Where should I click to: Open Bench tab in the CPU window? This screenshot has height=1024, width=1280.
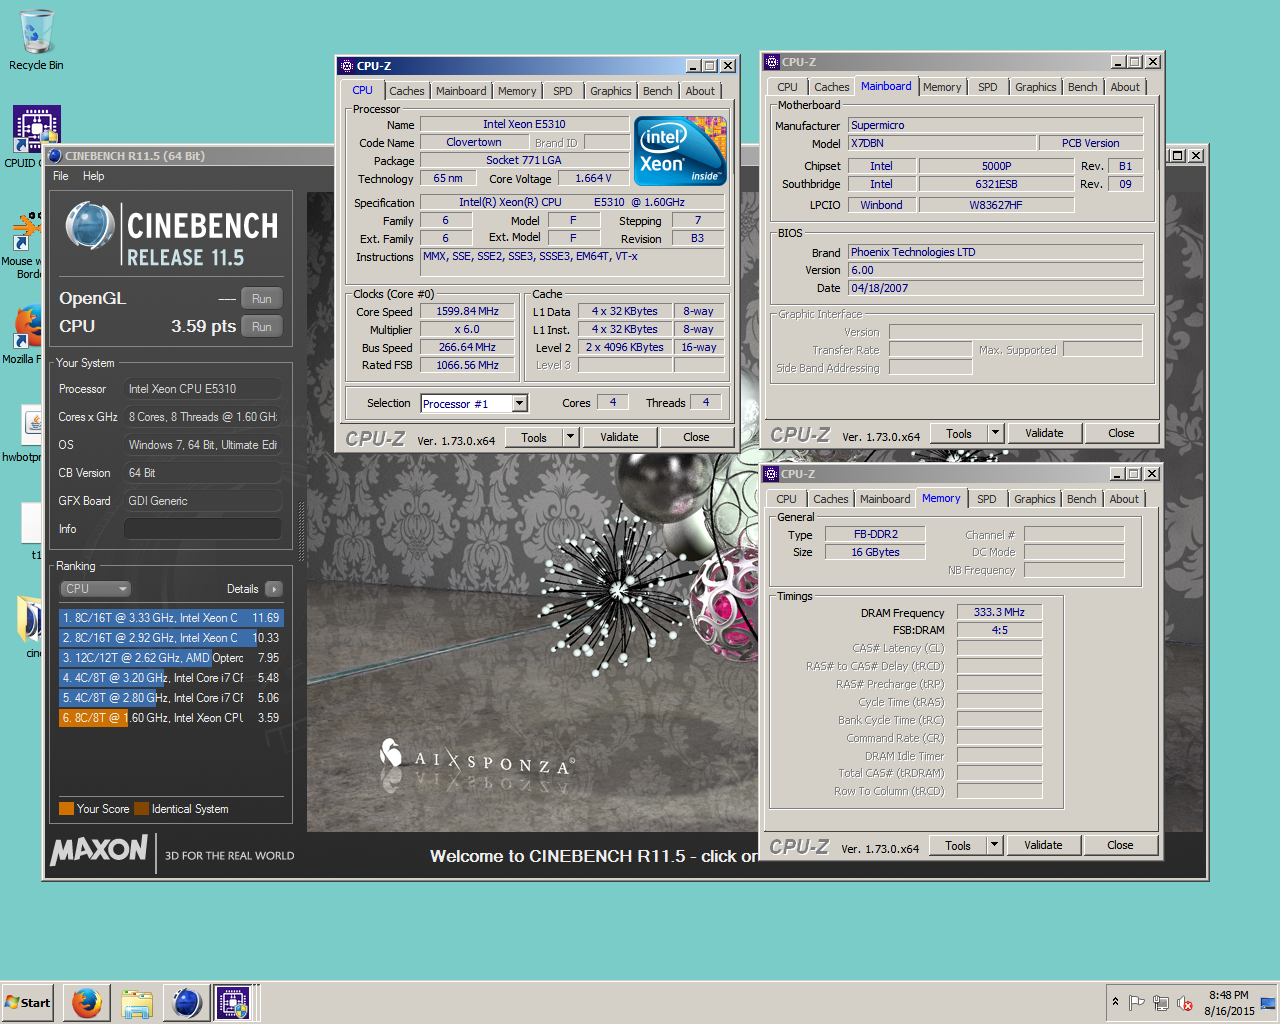(x=657, y=91)
